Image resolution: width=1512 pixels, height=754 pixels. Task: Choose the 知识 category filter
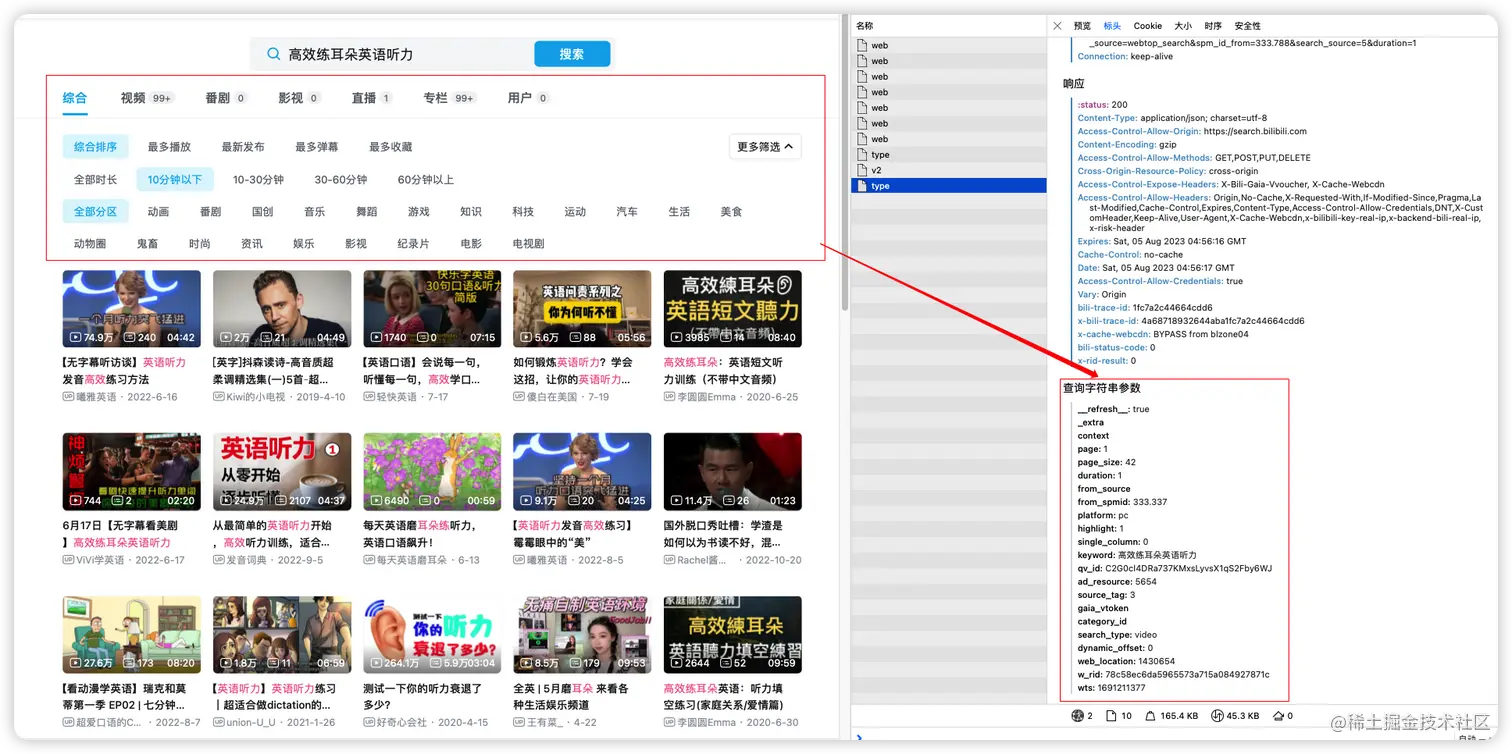point(471,212)
